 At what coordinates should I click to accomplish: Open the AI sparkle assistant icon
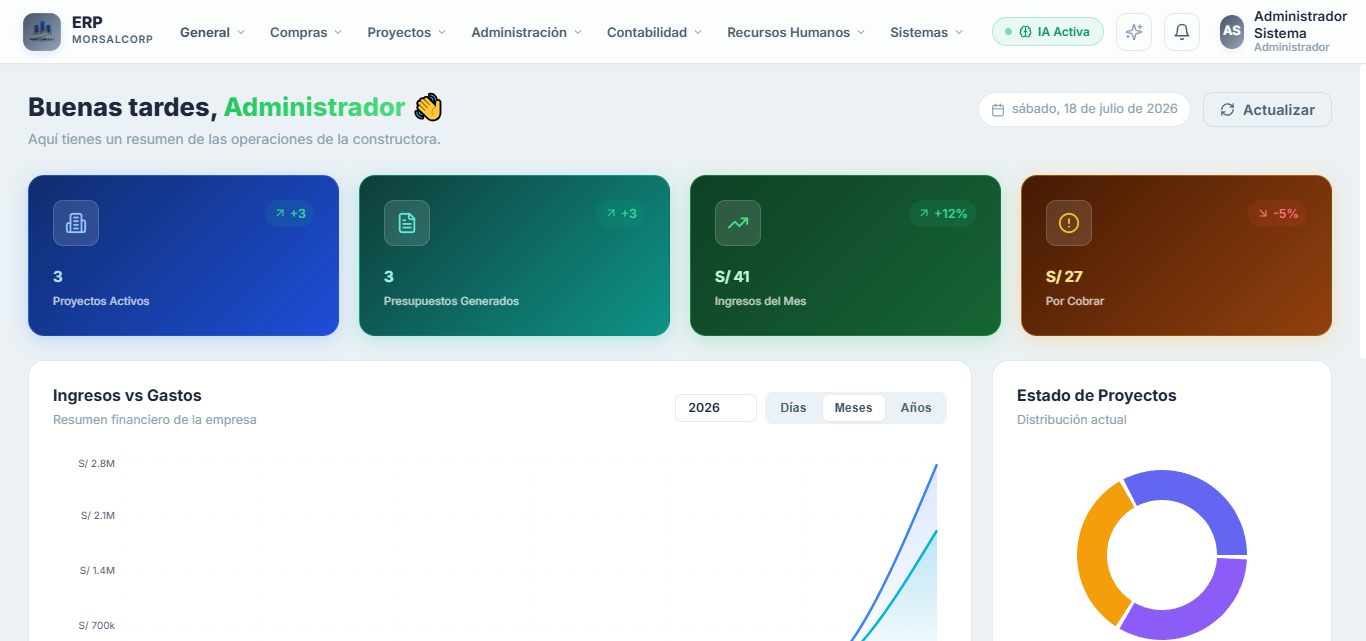pos(1134,32)
